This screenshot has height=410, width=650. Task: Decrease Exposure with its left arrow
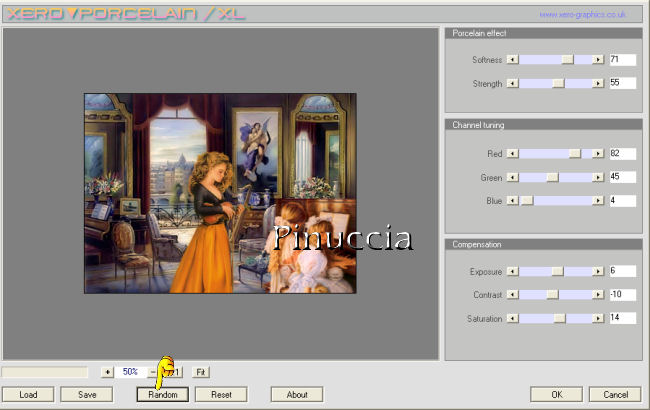(512, 272)
